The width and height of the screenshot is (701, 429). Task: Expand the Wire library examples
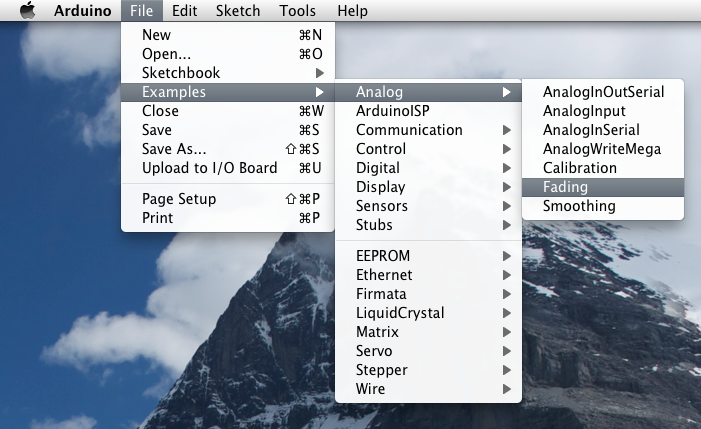coord(428,389)
